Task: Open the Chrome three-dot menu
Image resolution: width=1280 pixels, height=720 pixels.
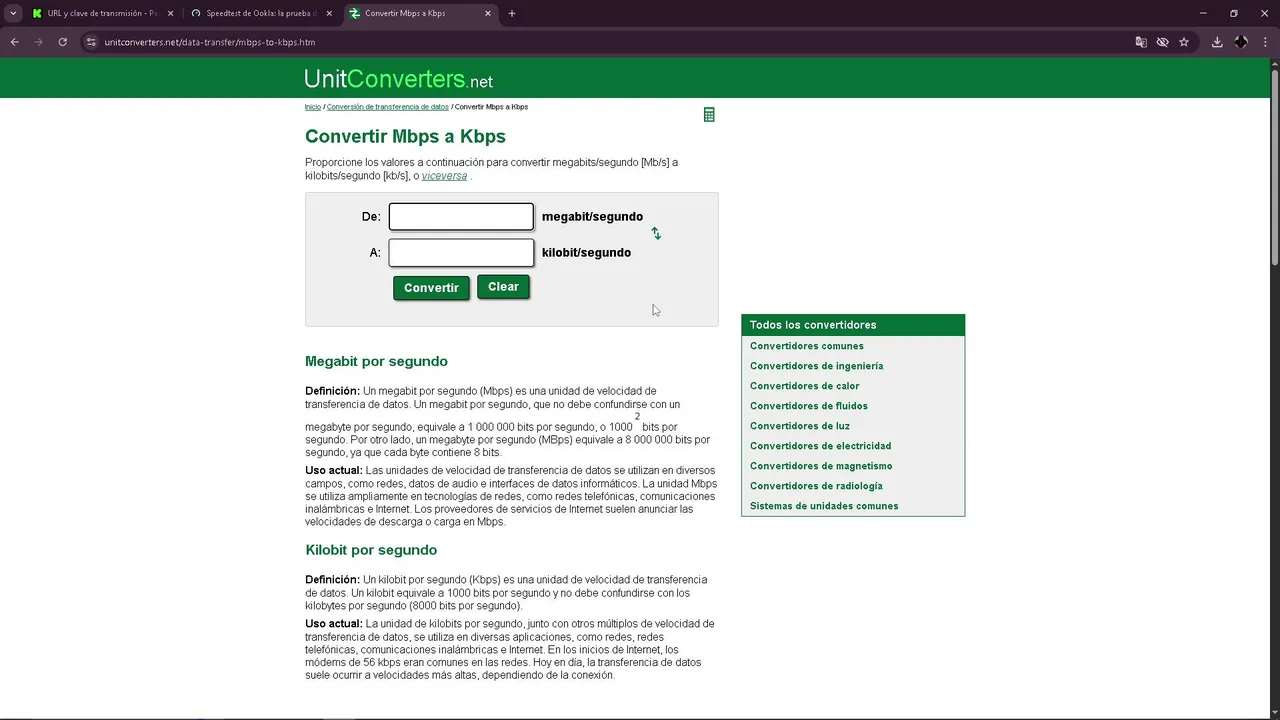Action: (x=1265, y=42)
